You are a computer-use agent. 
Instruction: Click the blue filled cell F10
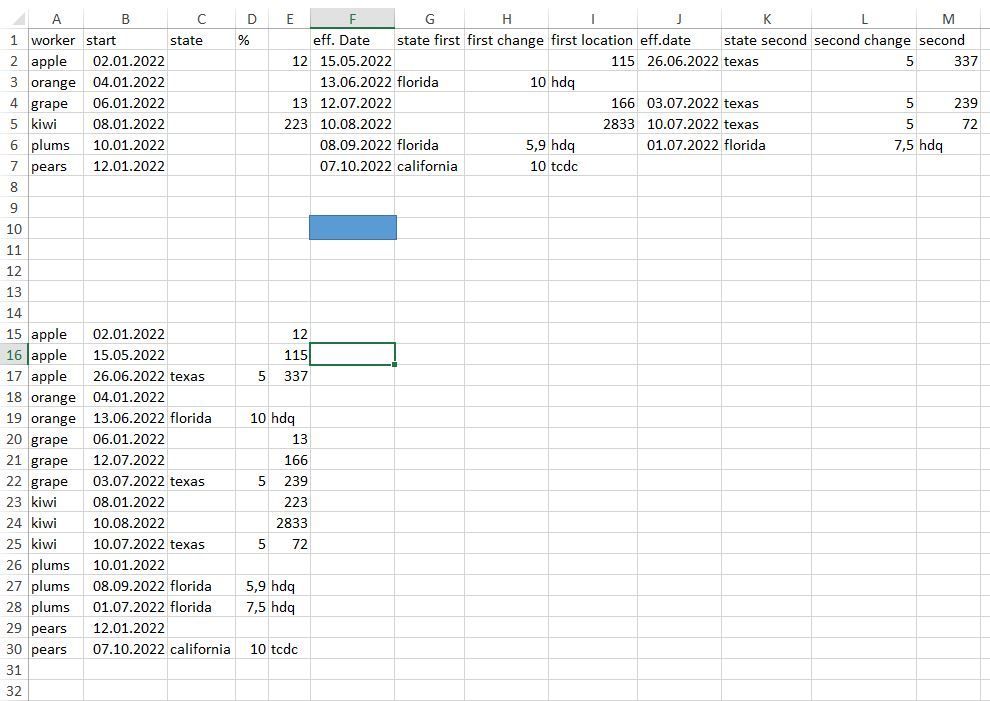point(353,227)
